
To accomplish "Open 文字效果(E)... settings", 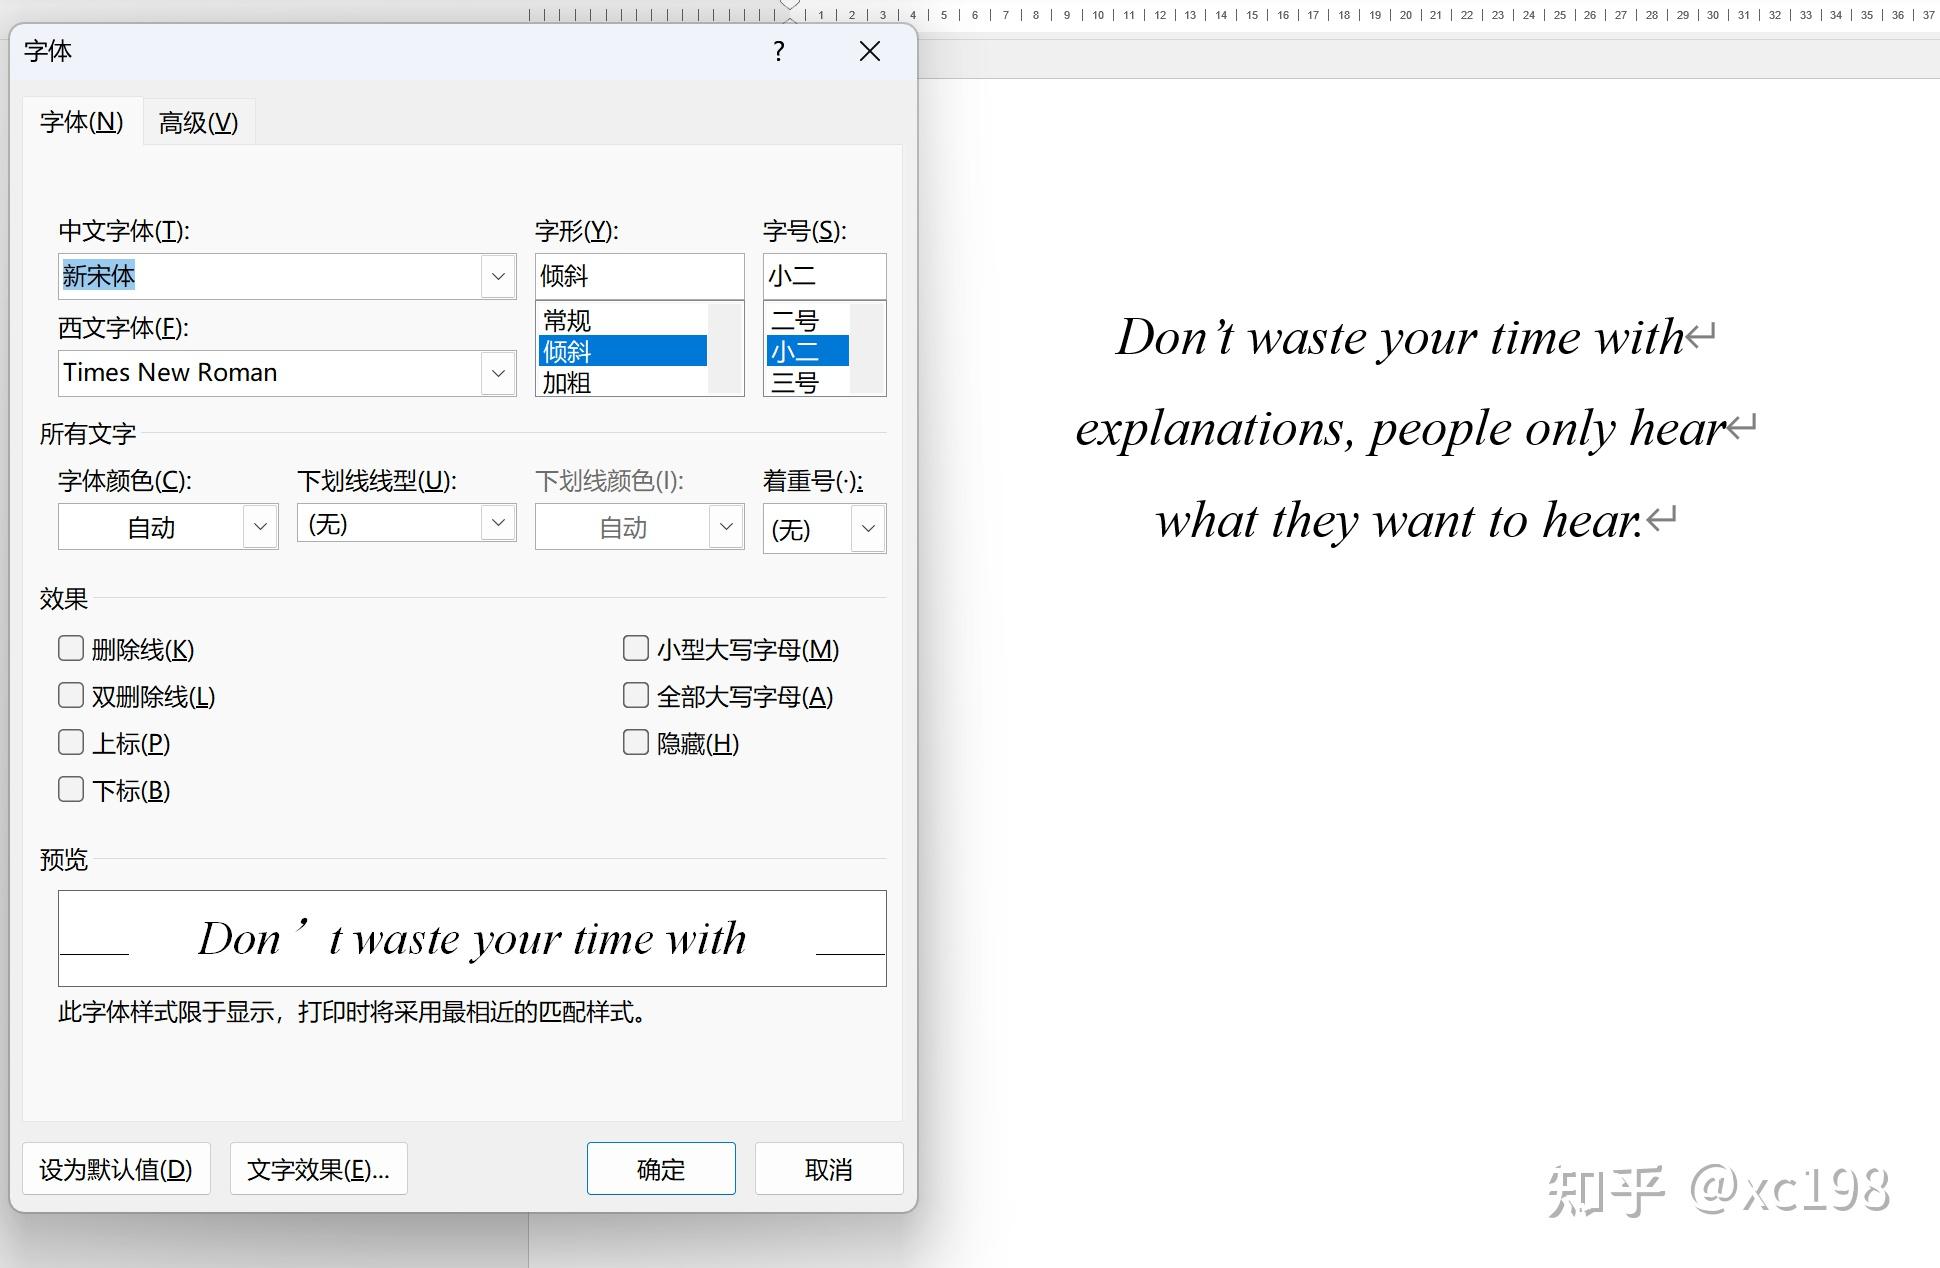I will [x=318, y=1169].
